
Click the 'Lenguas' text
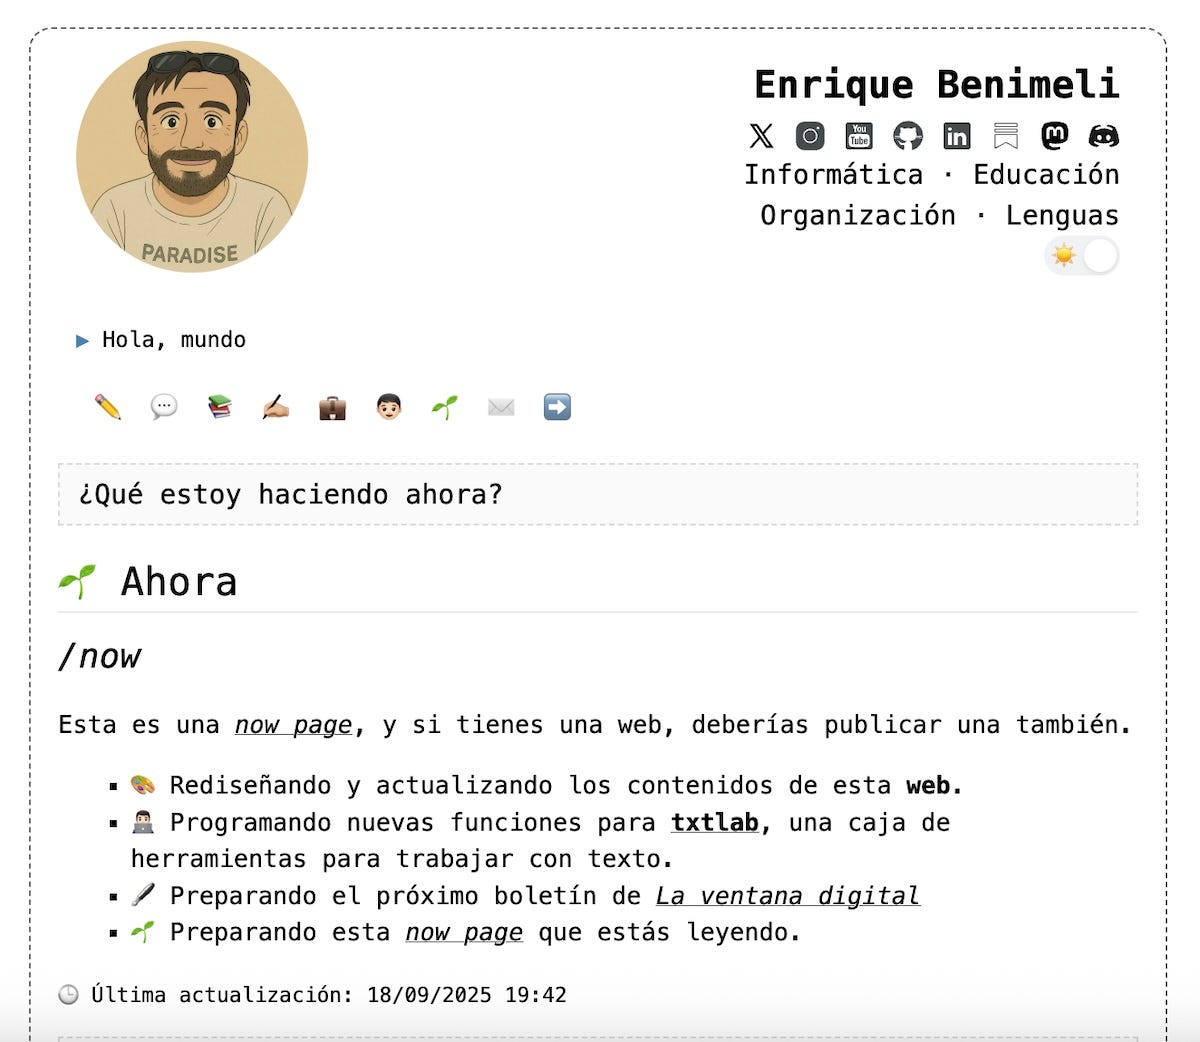tap(1062, 215)
